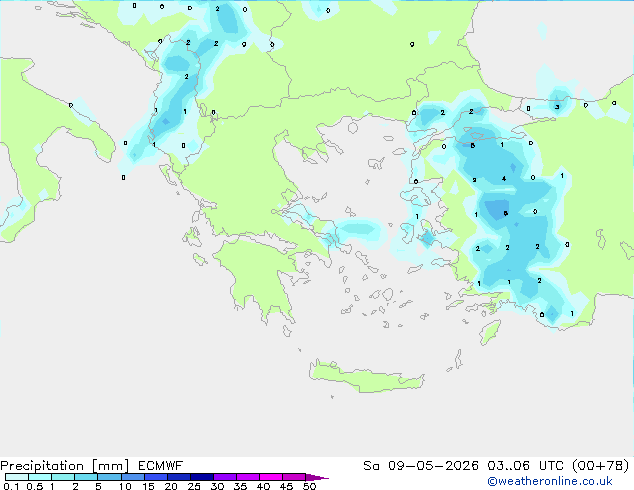Choose the 25–30 mm dark navy swatch
The image size is (634, 490).
[x=201, y=477]
